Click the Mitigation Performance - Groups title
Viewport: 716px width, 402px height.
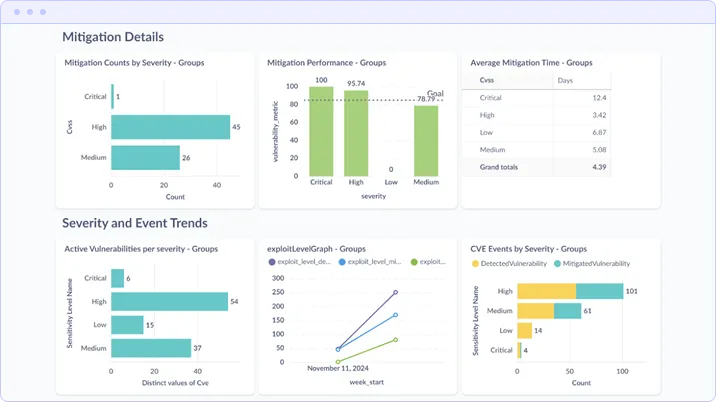(x=326, y=63)
